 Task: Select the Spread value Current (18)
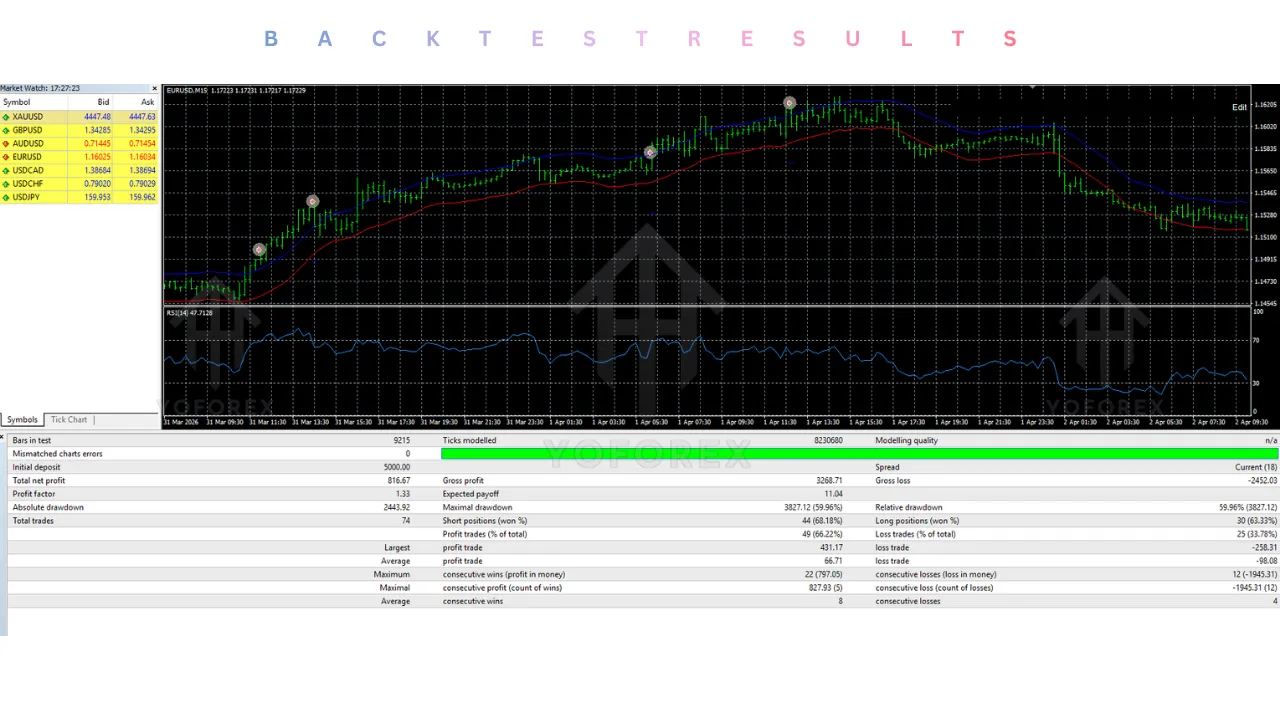pos(1256,467)
